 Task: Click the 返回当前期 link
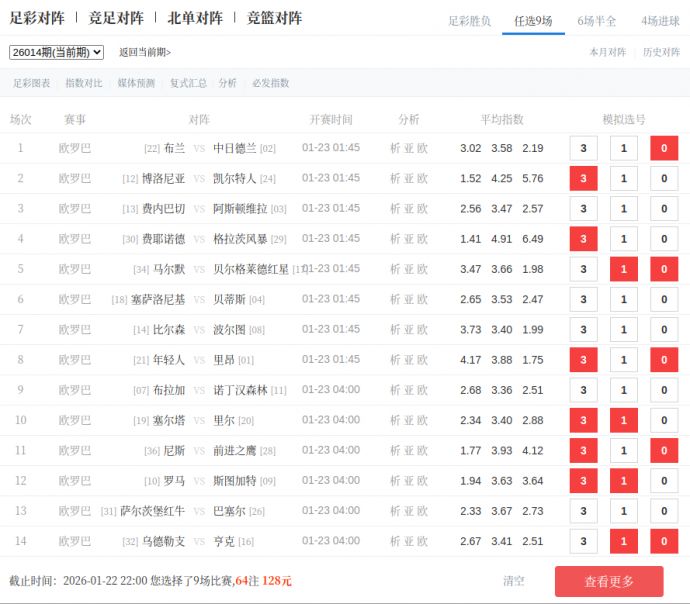click(145, 52)
